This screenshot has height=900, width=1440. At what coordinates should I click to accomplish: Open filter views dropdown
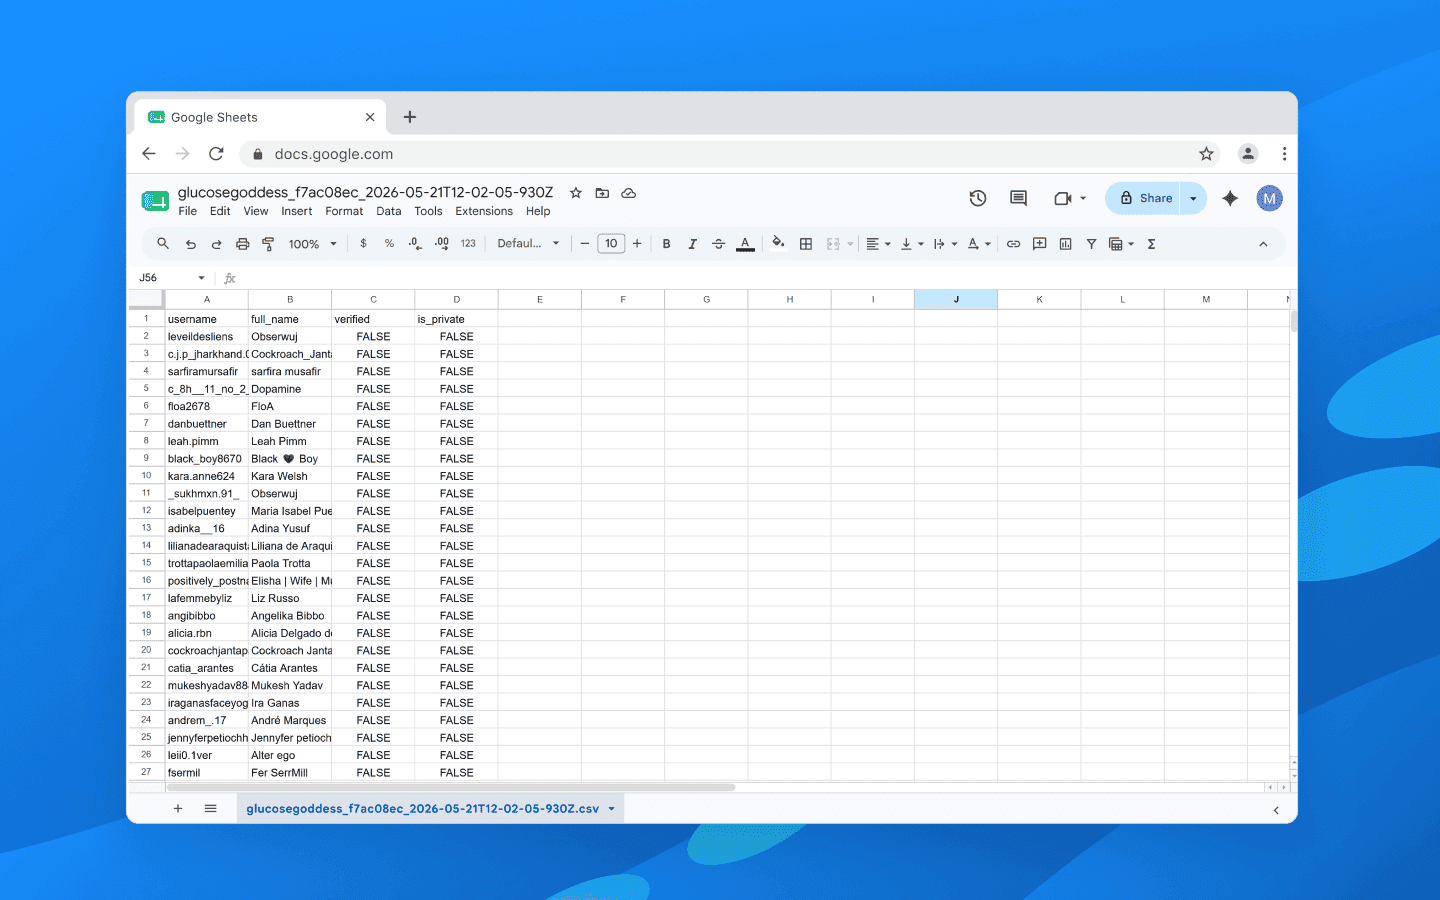[1121, 244]
